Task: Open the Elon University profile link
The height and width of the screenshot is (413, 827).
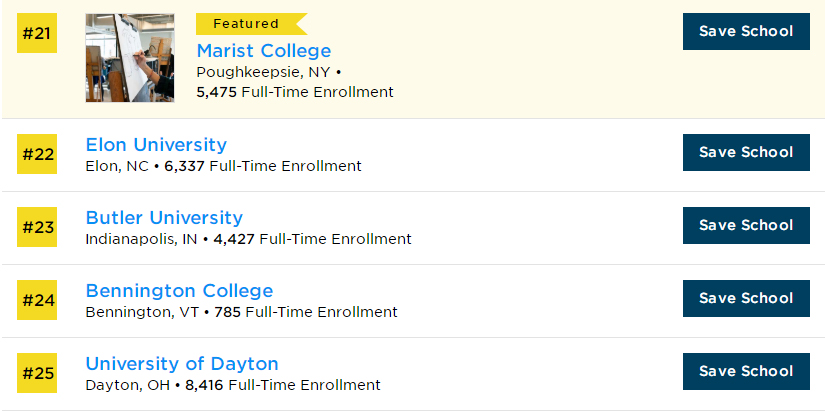Action: (x=156, y=145)
